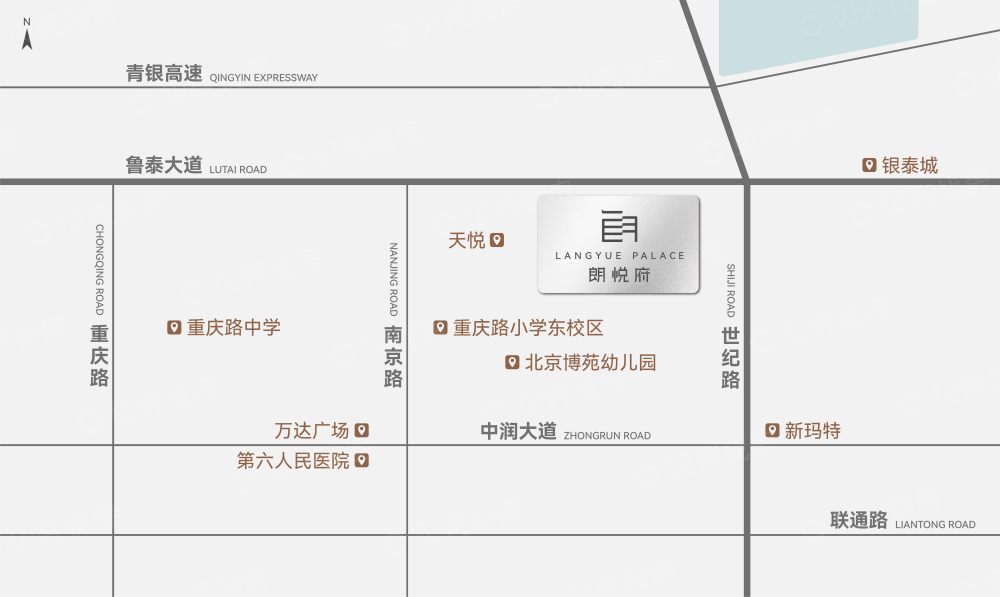
Task: Click the pin icon next to 银泰城
Action: click(869, 165)
